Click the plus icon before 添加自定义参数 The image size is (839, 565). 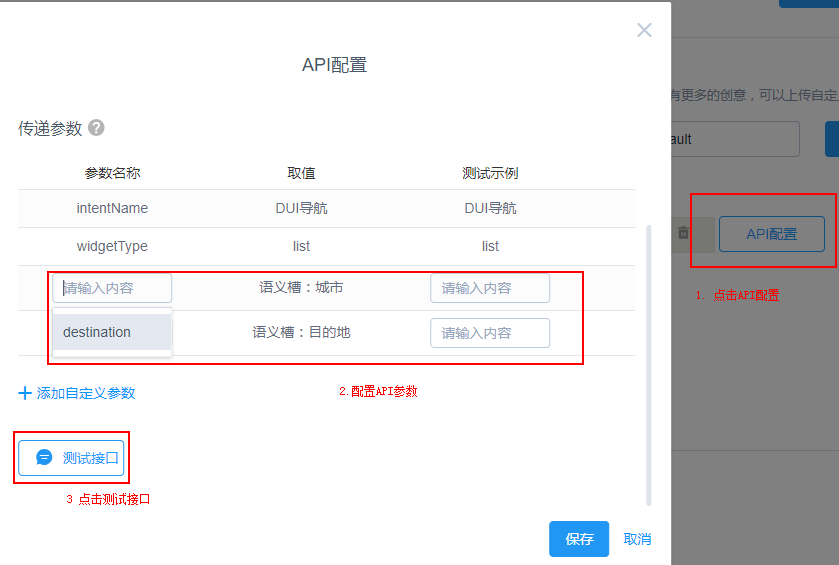point(25,393)
